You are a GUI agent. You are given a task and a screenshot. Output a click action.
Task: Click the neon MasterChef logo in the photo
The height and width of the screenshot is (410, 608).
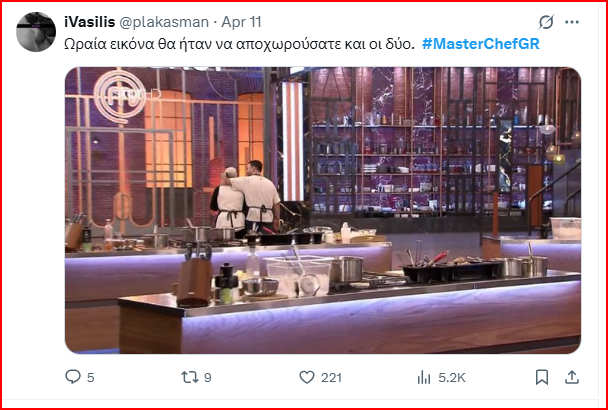coord(120,95)
